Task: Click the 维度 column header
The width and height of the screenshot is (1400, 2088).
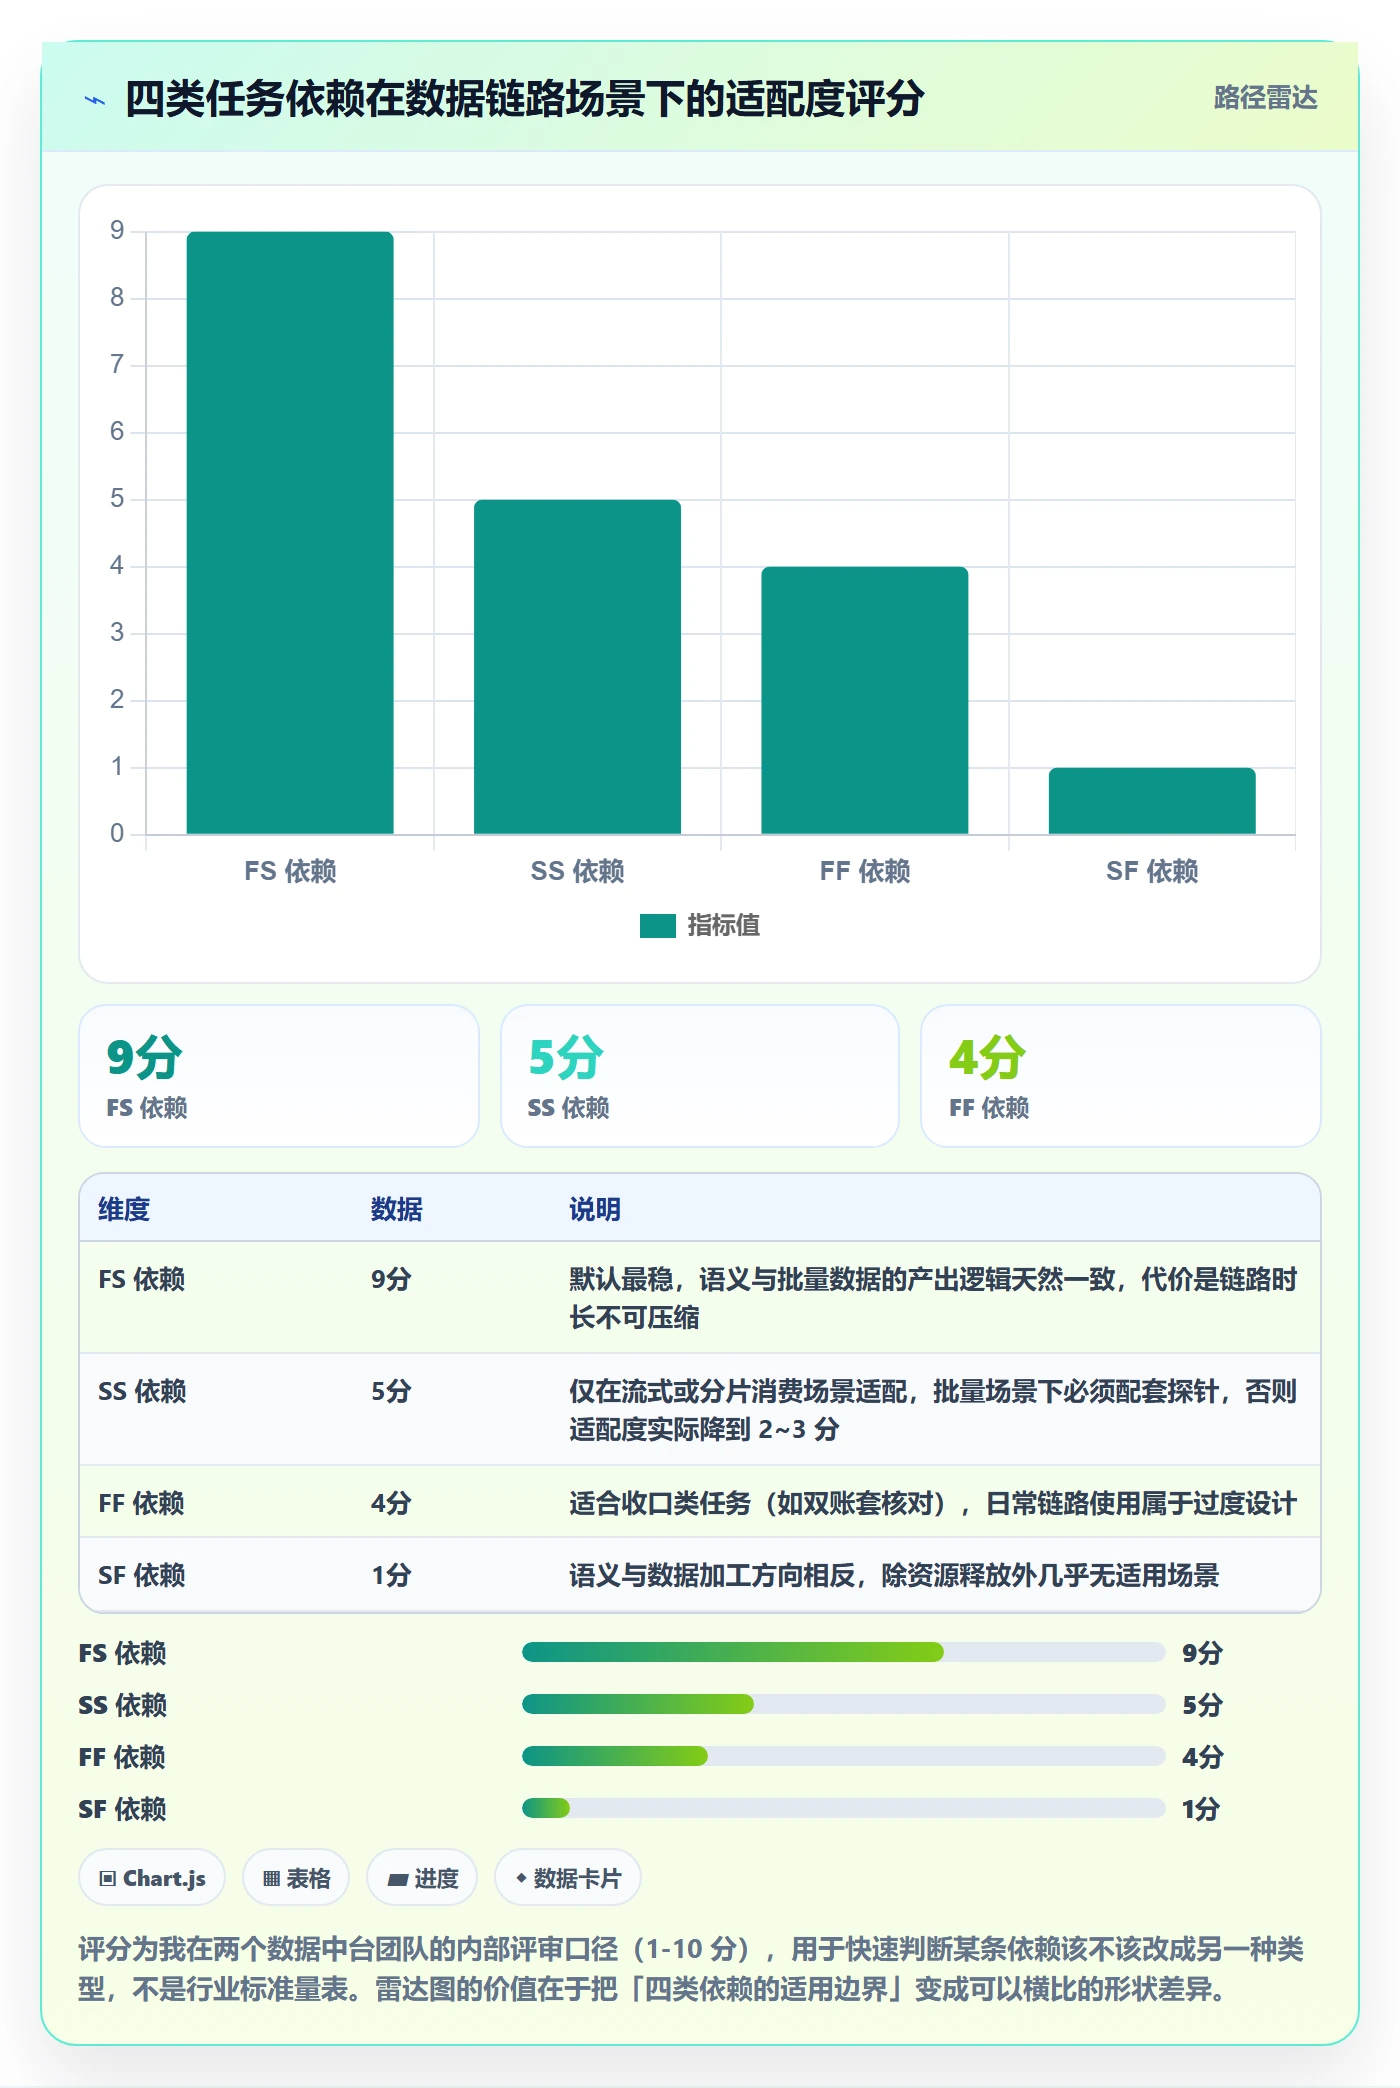Action: point(124,1209)
